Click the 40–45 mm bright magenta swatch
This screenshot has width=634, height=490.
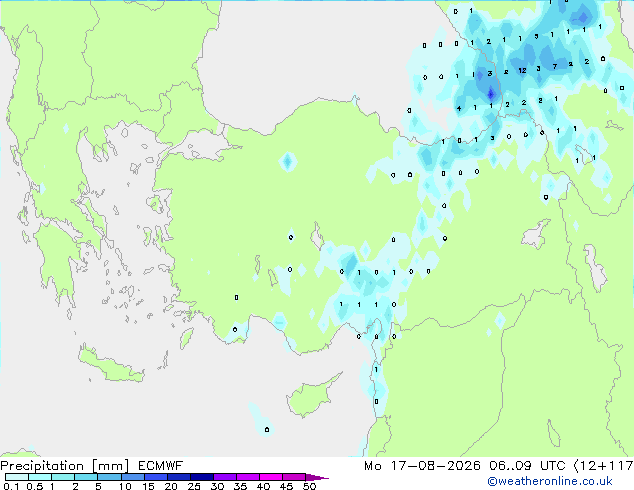click(271, 477)
